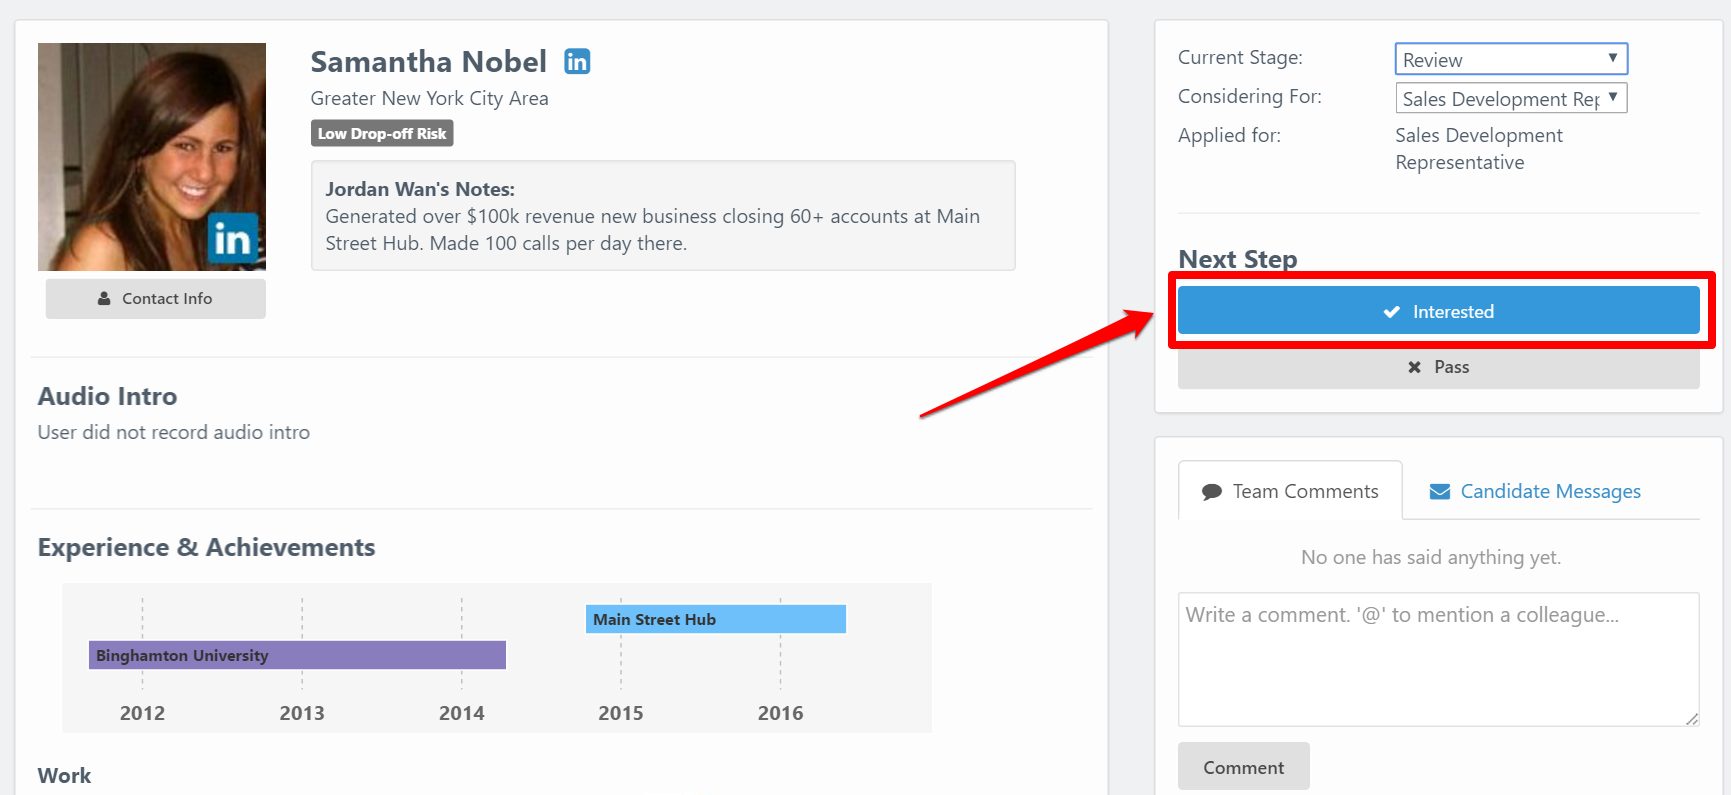1731x795 pixels.
Task: Switch to the Candidate Messages tab
Action: coord(1549,491)
